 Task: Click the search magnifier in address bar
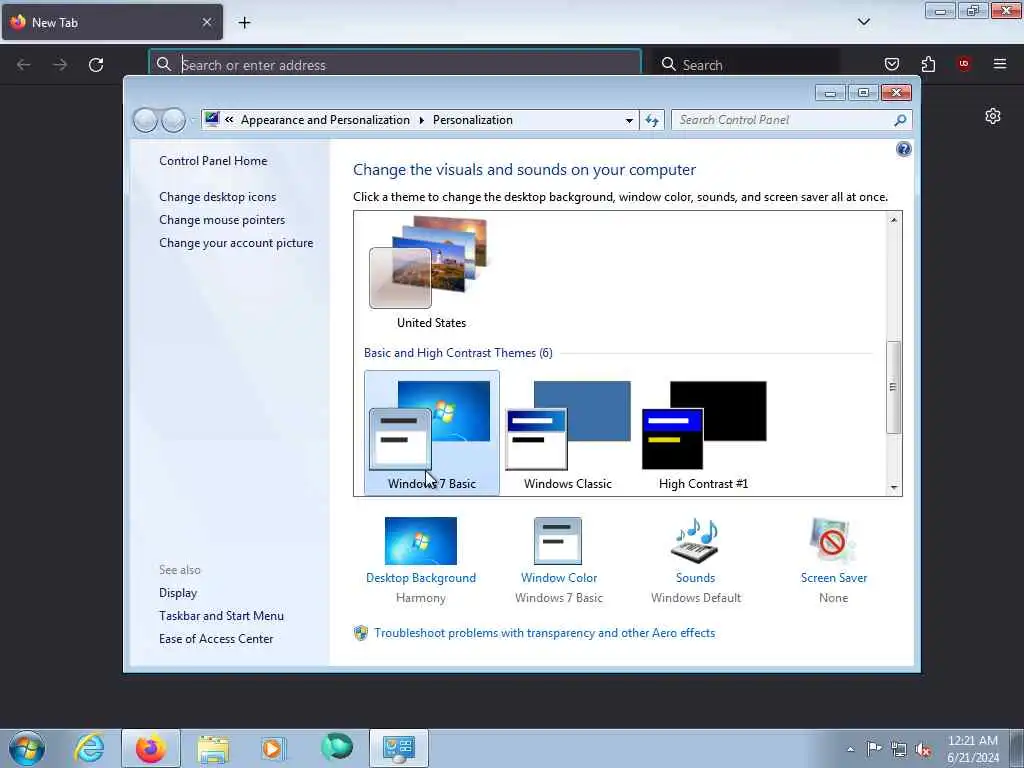tap(163, 64)
